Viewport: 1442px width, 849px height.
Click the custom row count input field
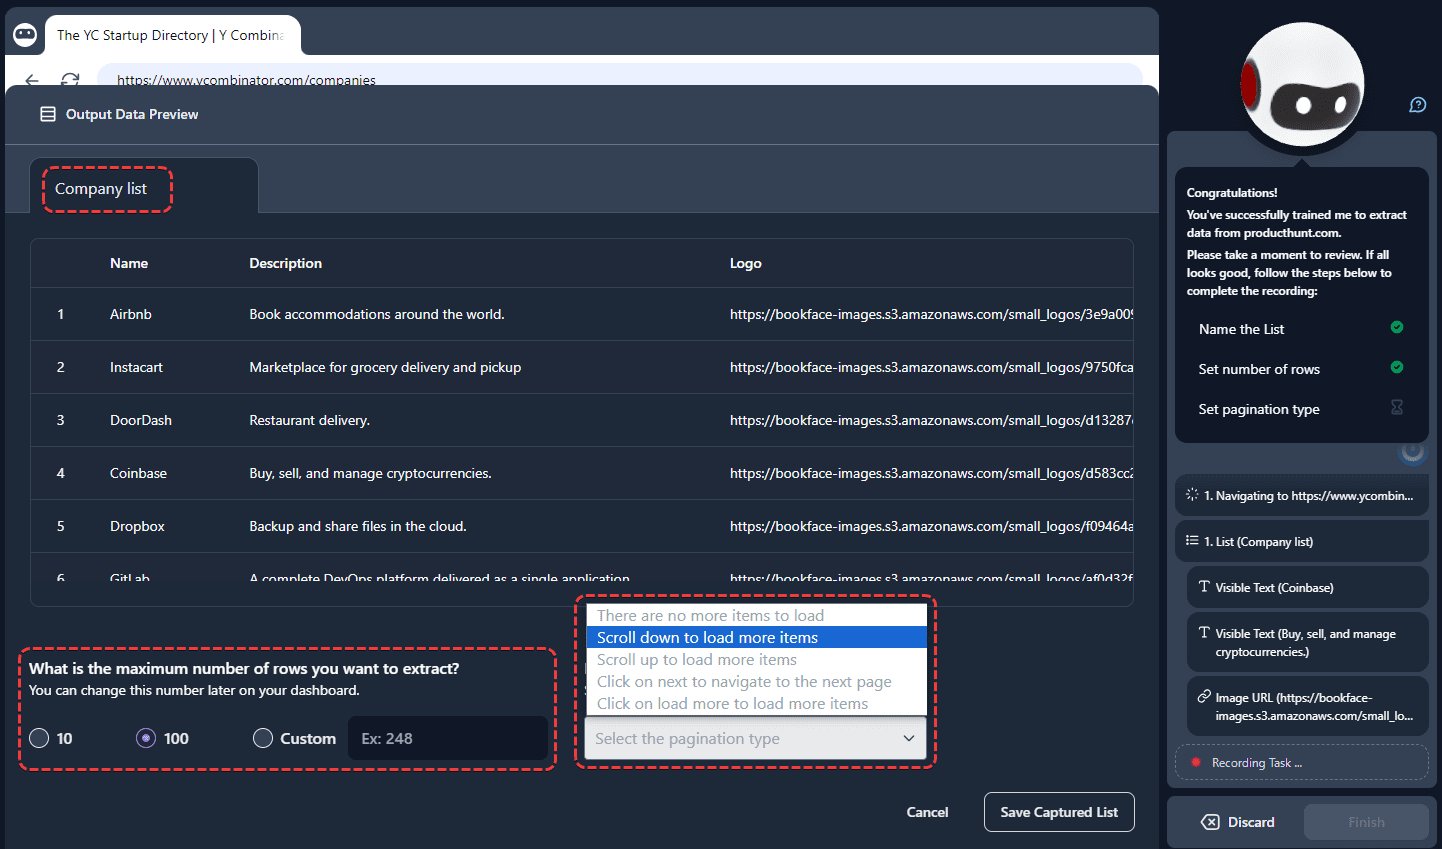coord(447,738)
